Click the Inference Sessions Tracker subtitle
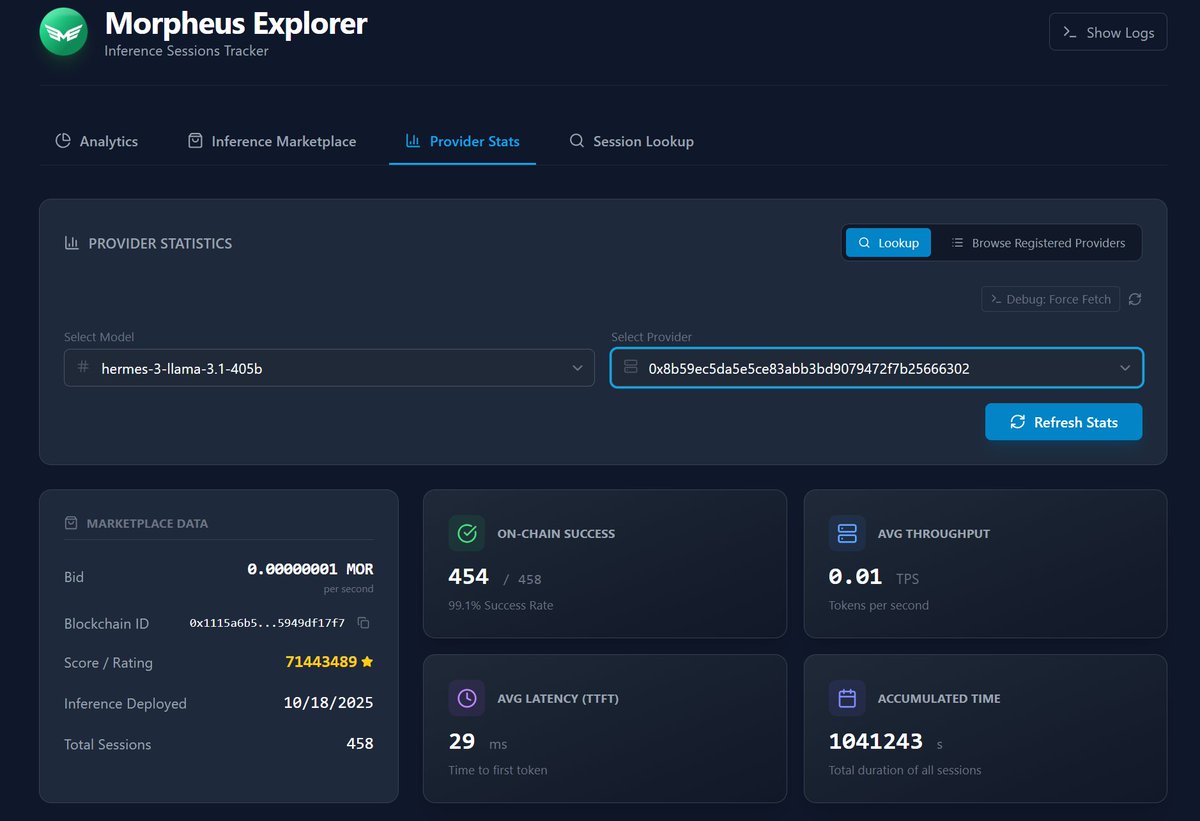 pyautogui.click(x=186, y=50)
